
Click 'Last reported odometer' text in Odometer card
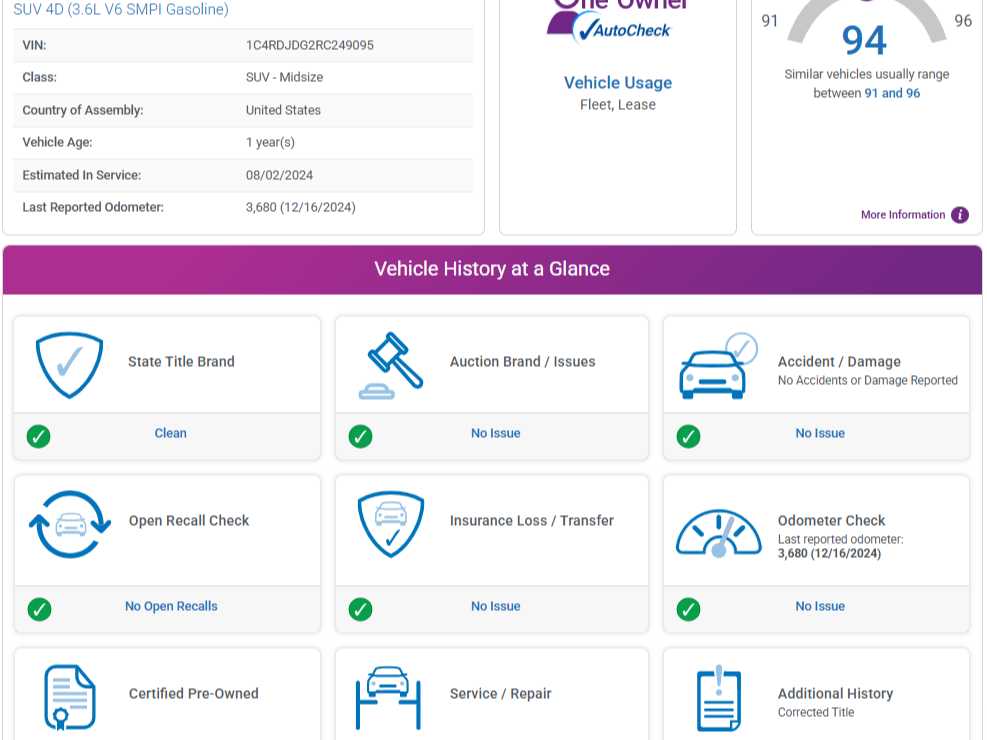coord(840,540)
